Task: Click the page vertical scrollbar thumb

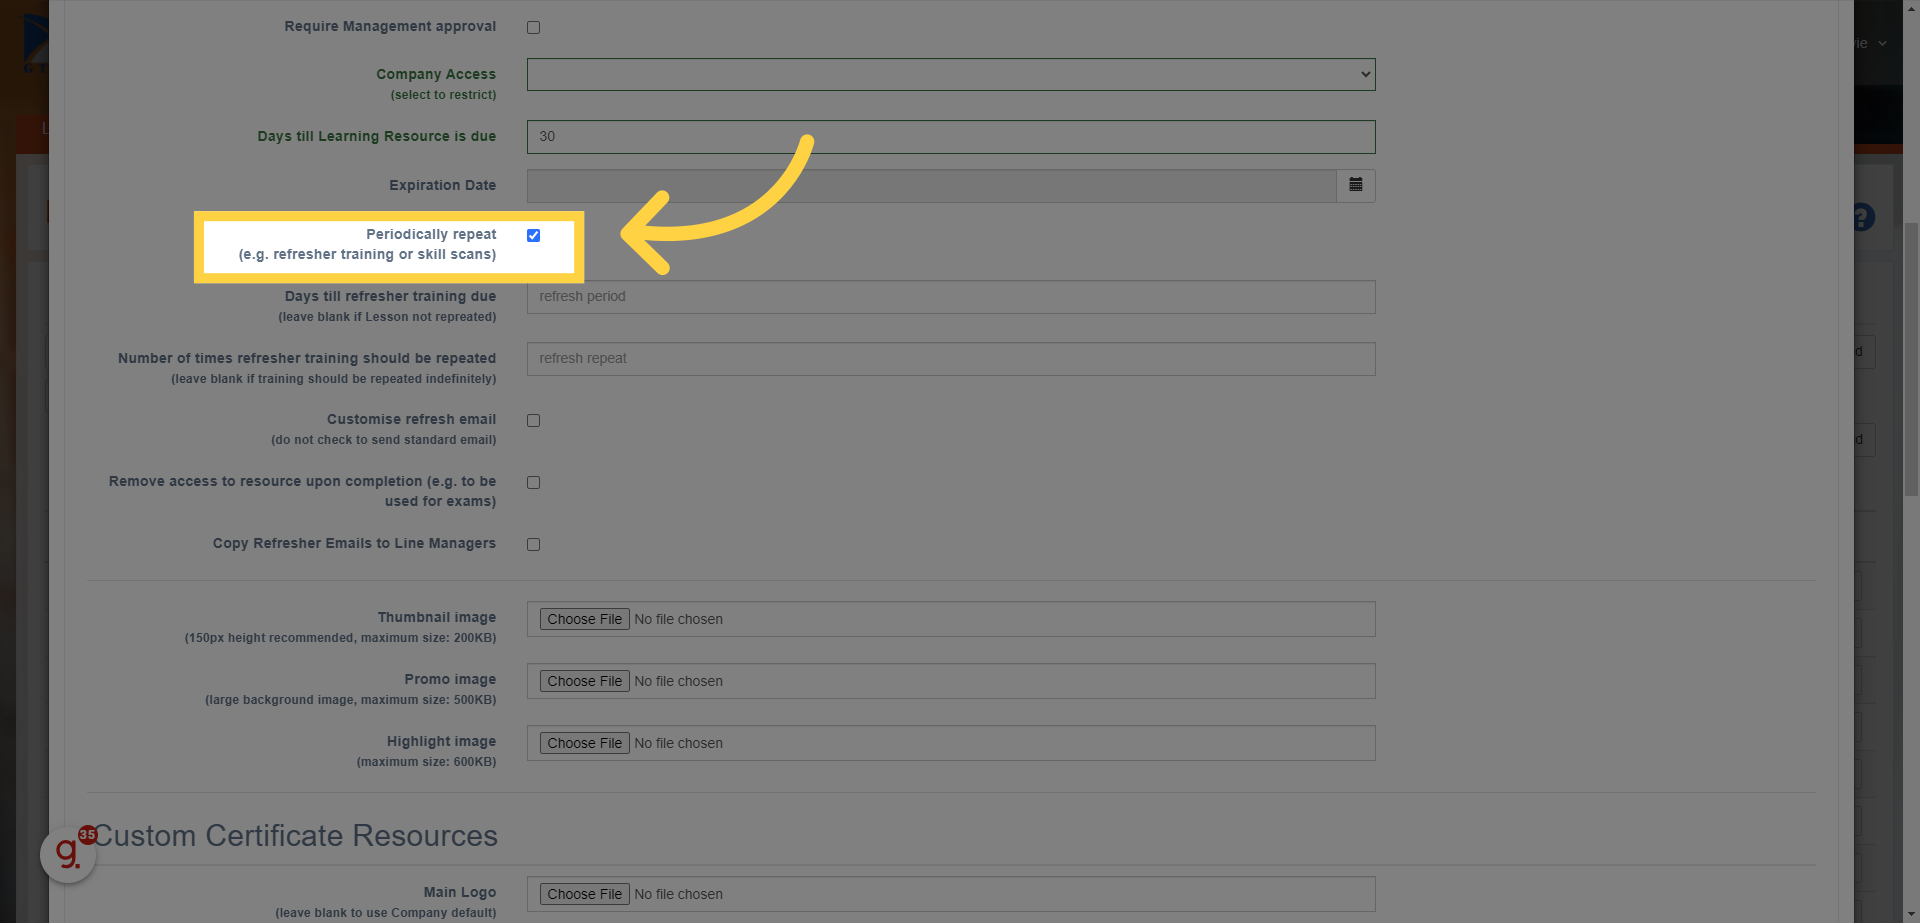Action: tap(1911, 360)
